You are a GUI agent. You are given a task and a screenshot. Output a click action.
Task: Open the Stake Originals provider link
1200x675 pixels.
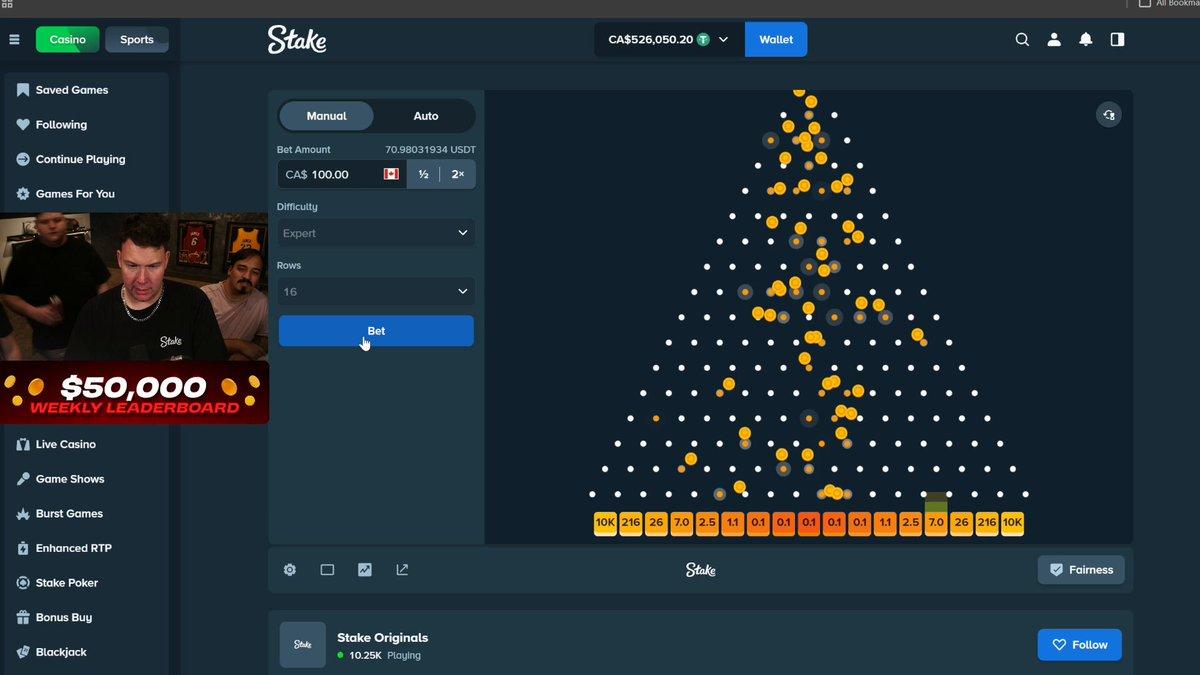pyautogui.click(x=382, y=637)
